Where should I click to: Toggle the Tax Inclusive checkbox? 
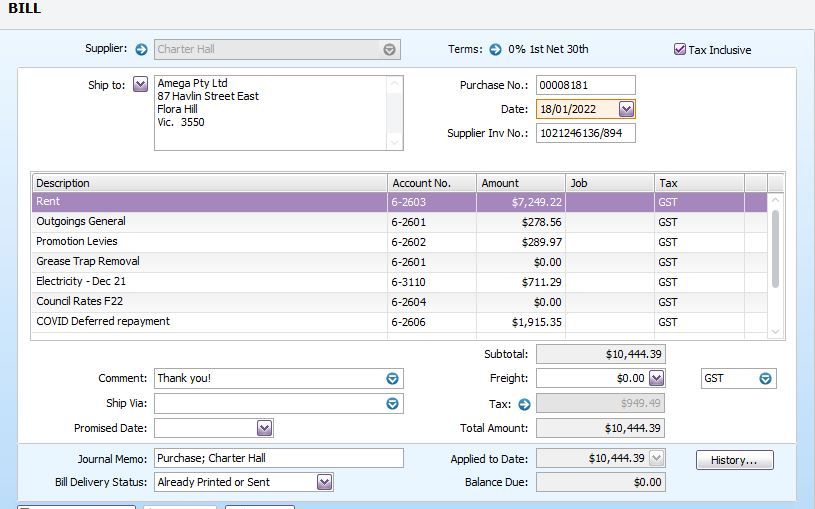point(680,49)
